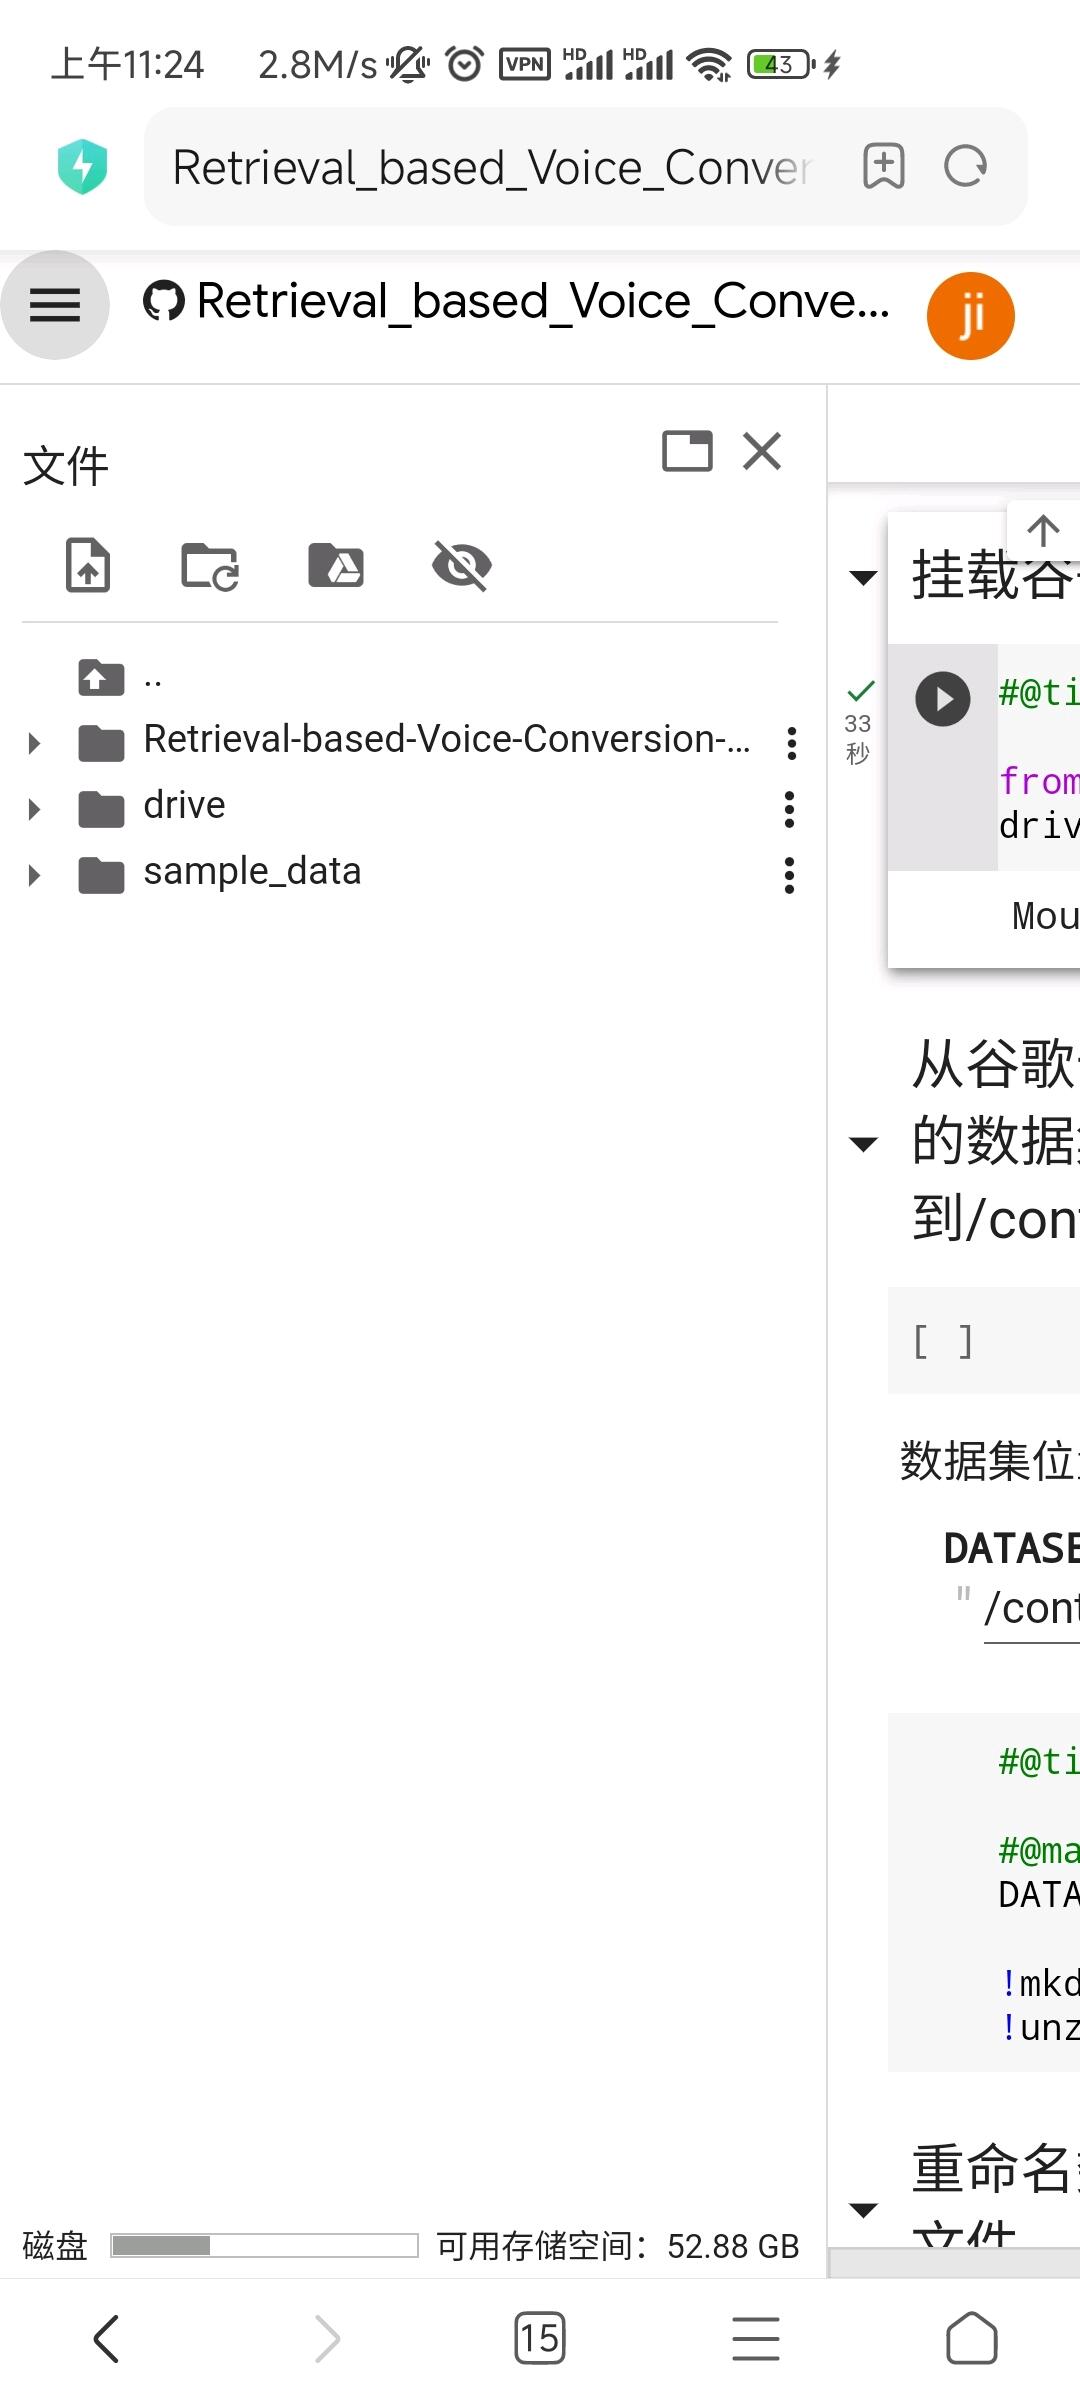The image size is (1080, 2400).
Task: Open the hamburger navigation menu
Action: (x=55, y=305)
